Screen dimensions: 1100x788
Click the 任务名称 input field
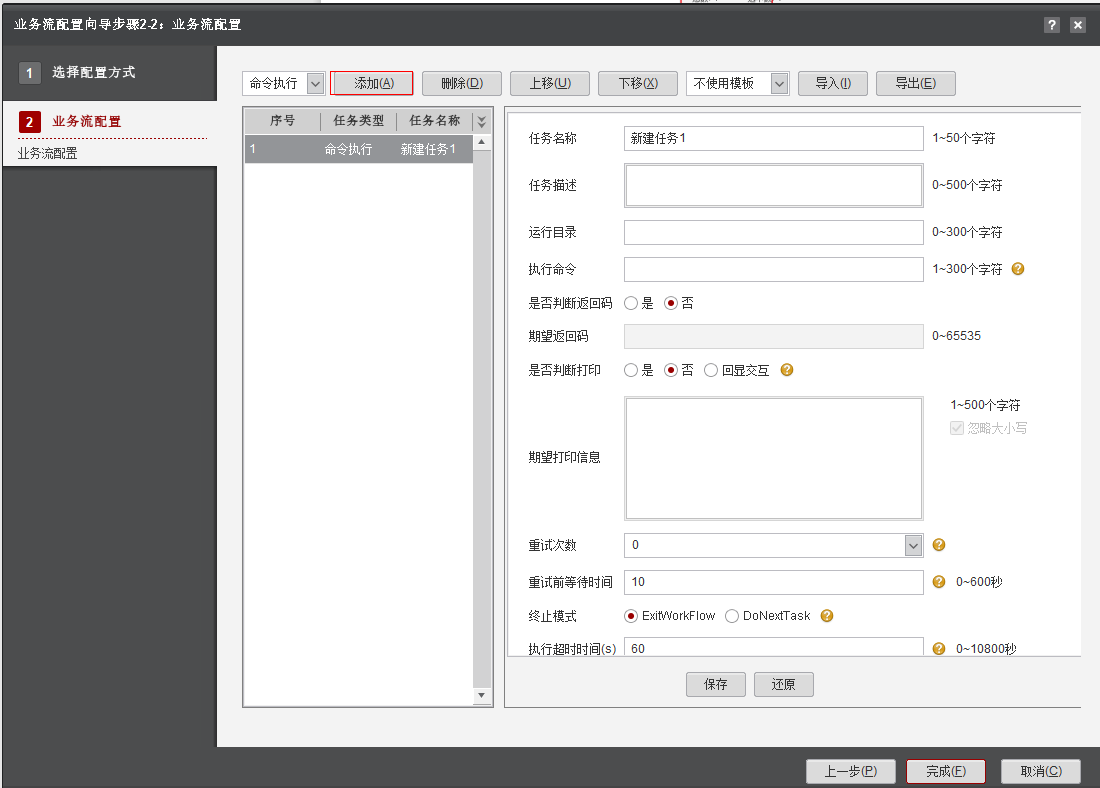pyautogui.click(x=773, y=138)
